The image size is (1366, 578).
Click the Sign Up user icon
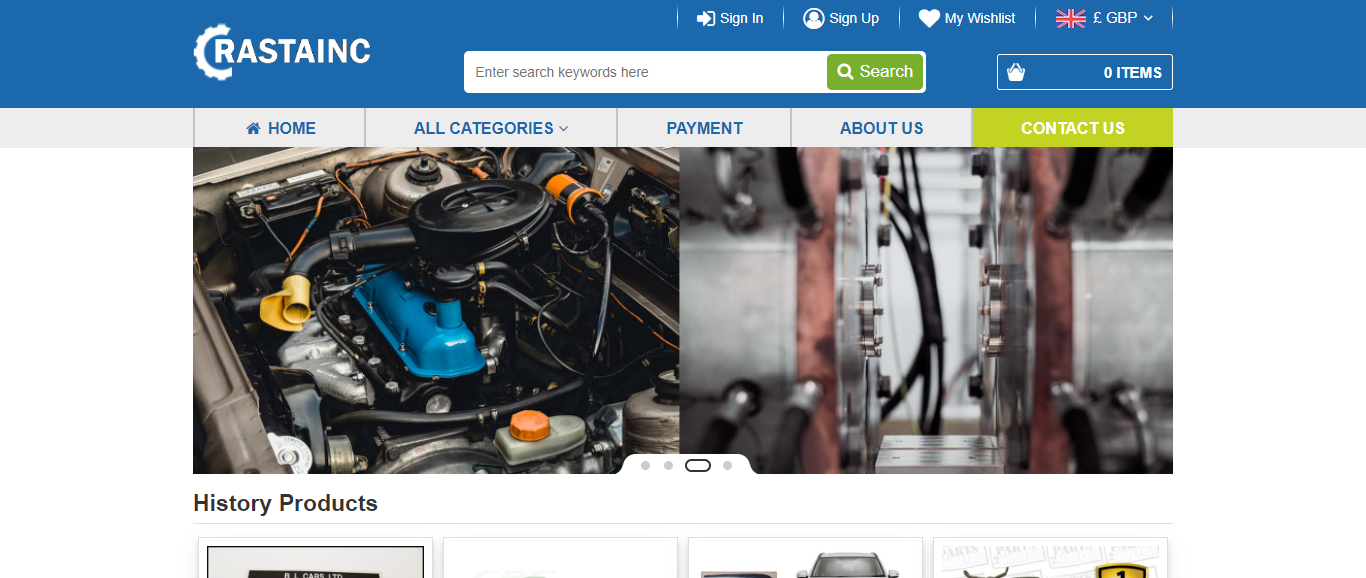(x=813, y=18)
